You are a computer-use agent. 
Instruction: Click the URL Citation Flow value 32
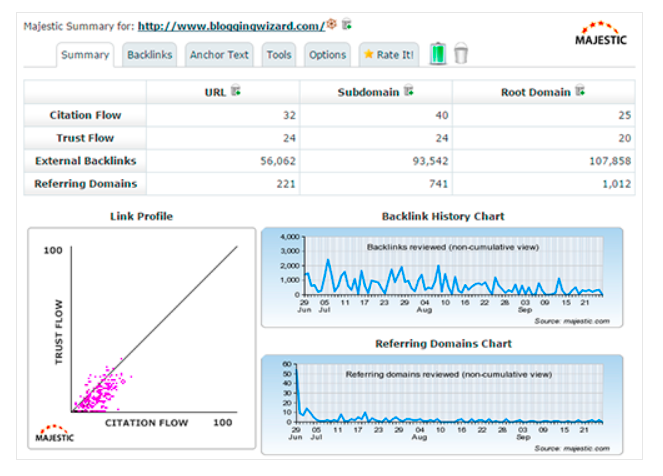click(x=289, y=115)
